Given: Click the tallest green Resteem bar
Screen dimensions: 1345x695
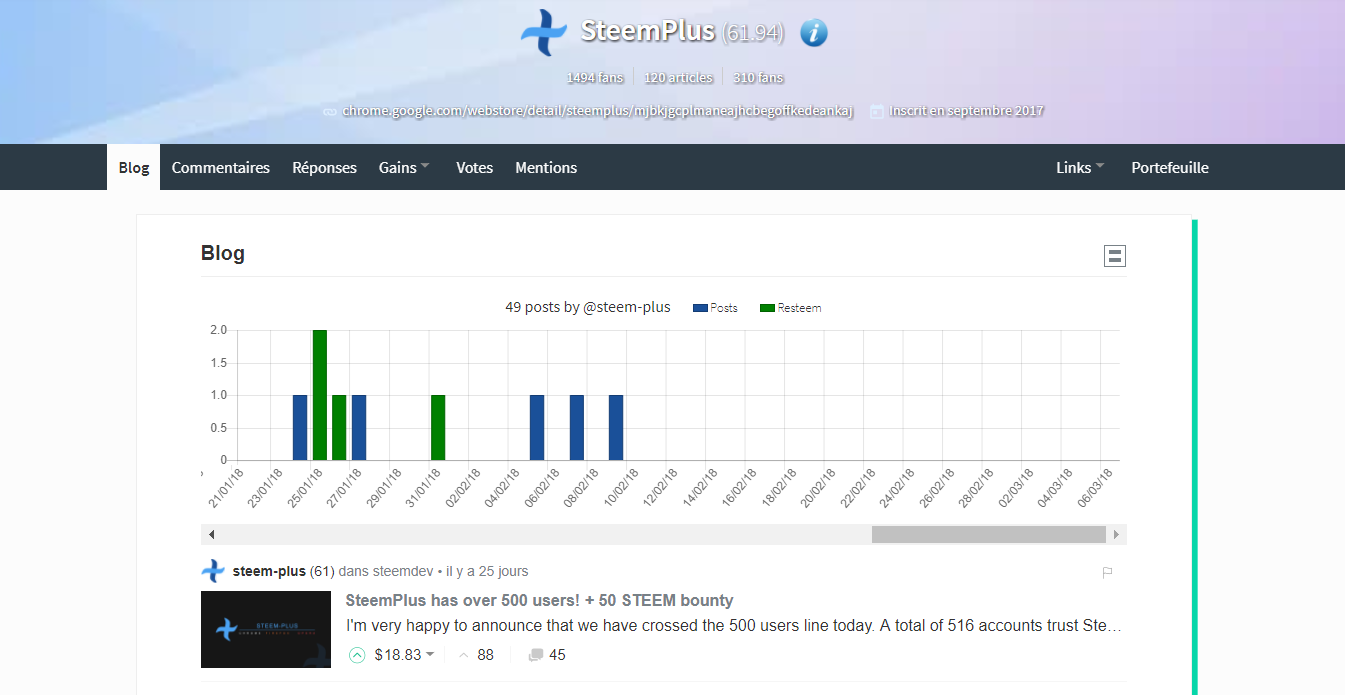Looking at the screenshot, I should coord(320,395).
